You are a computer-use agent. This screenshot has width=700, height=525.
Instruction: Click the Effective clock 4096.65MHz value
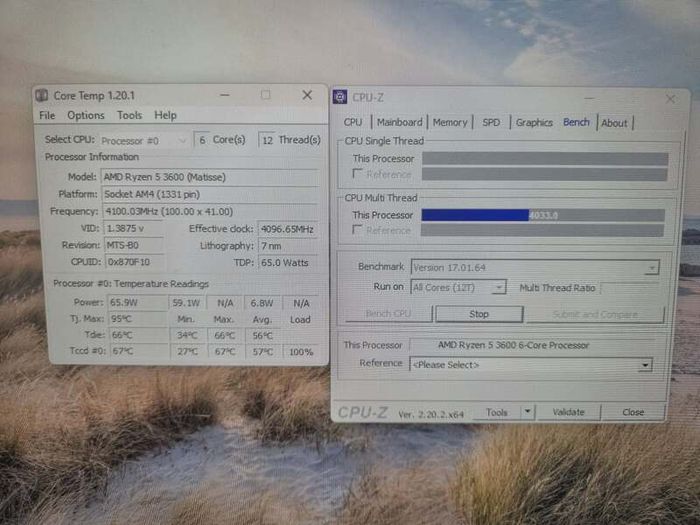pos(288,229)
